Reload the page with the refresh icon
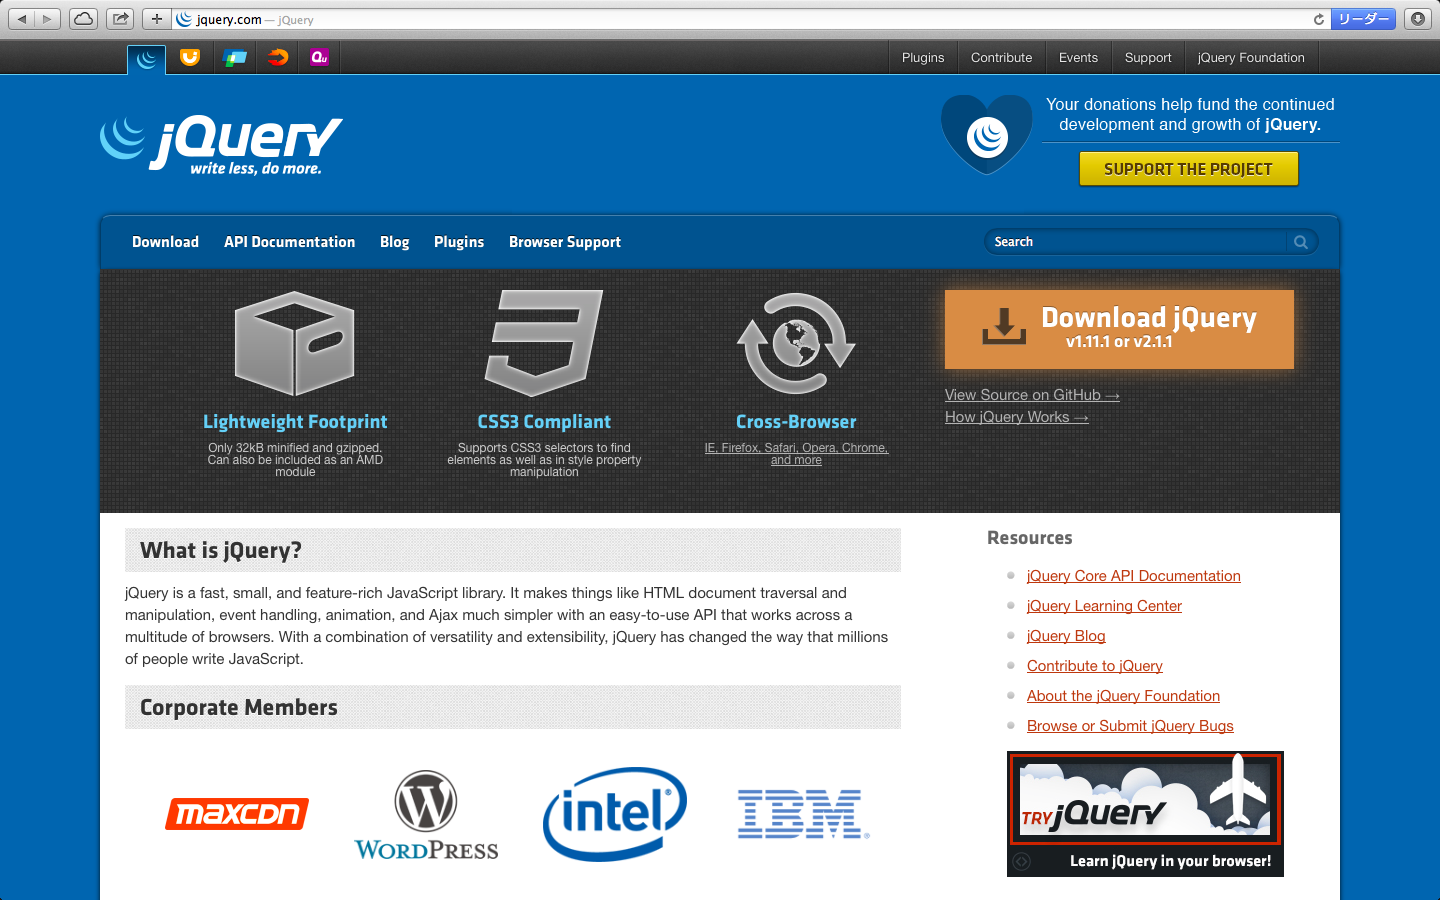The width and height of the screenshot is (1440, 900). click(1318, 19)
